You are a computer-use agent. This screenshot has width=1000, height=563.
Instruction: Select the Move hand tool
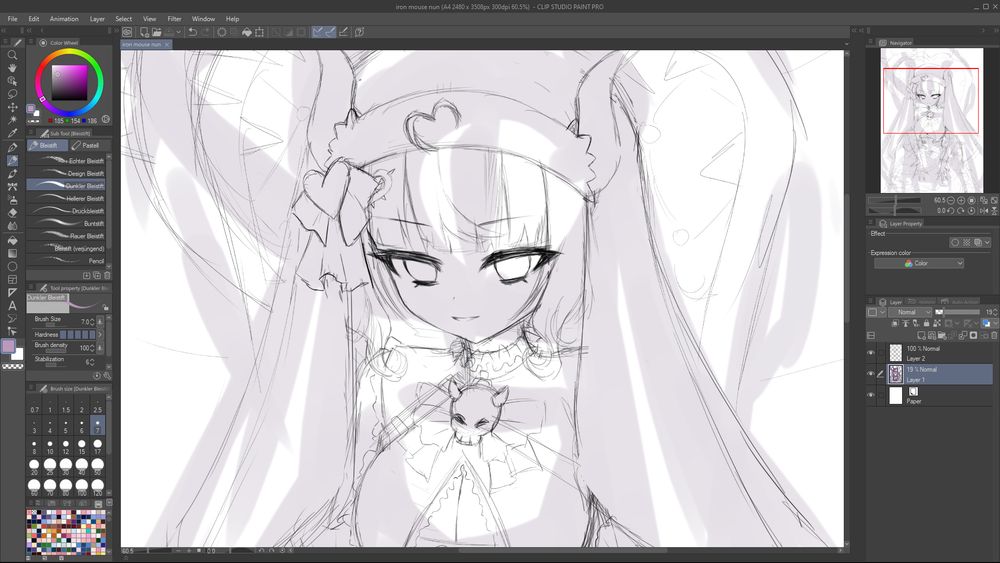(x=12, y=68)
